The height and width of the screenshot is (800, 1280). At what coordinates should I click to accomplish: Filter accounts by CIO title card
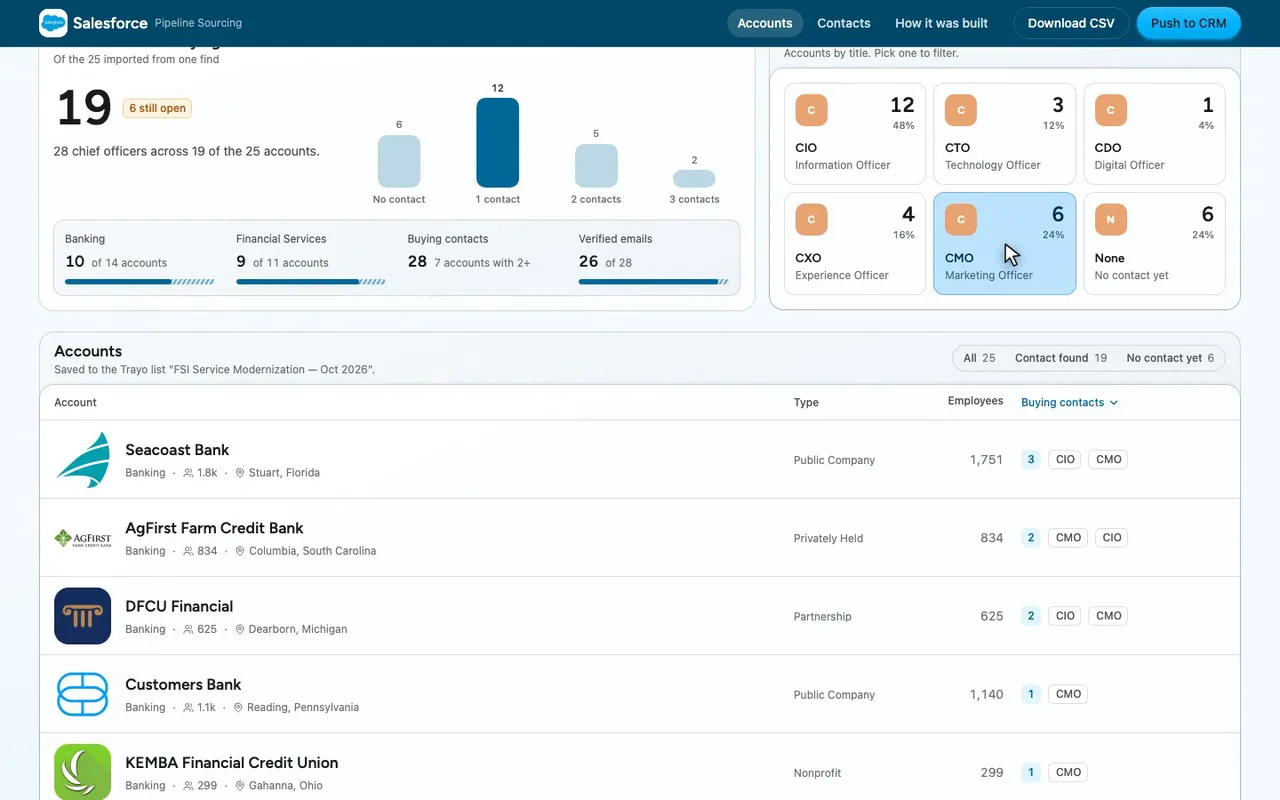[855, 134]
